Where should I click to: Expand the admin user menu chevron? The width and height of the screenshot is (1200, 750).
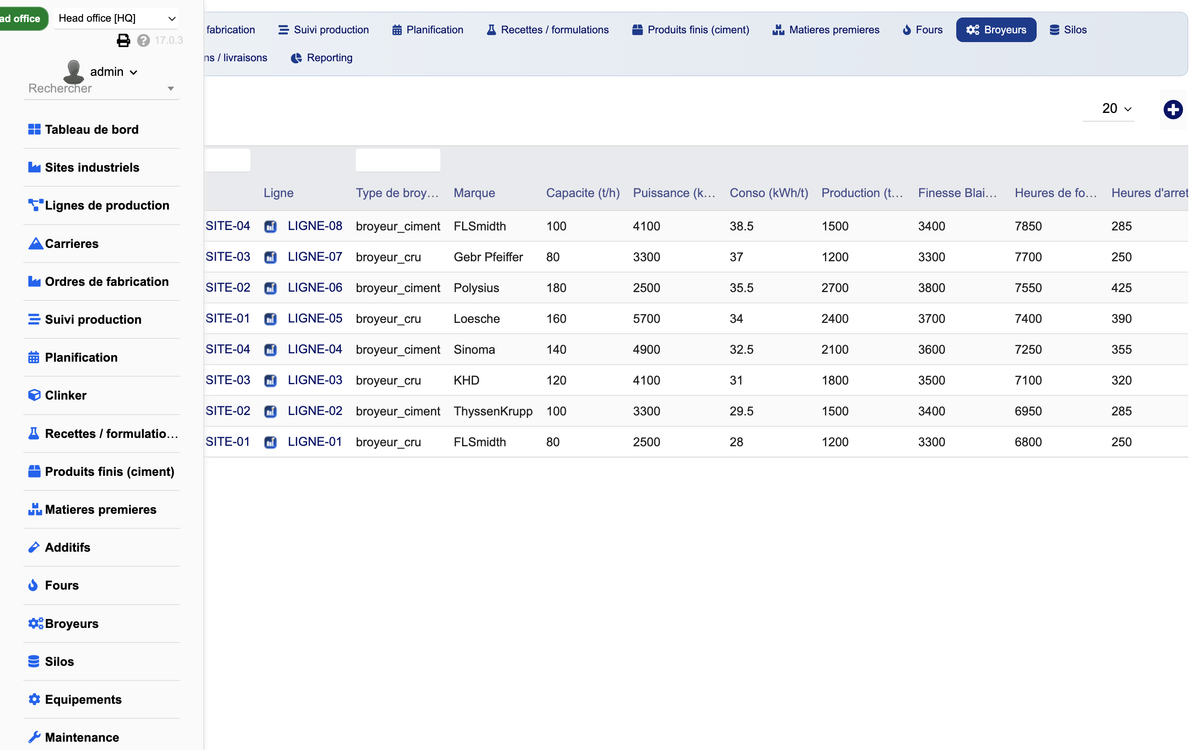pyautogui.click(x=134, y=72)
